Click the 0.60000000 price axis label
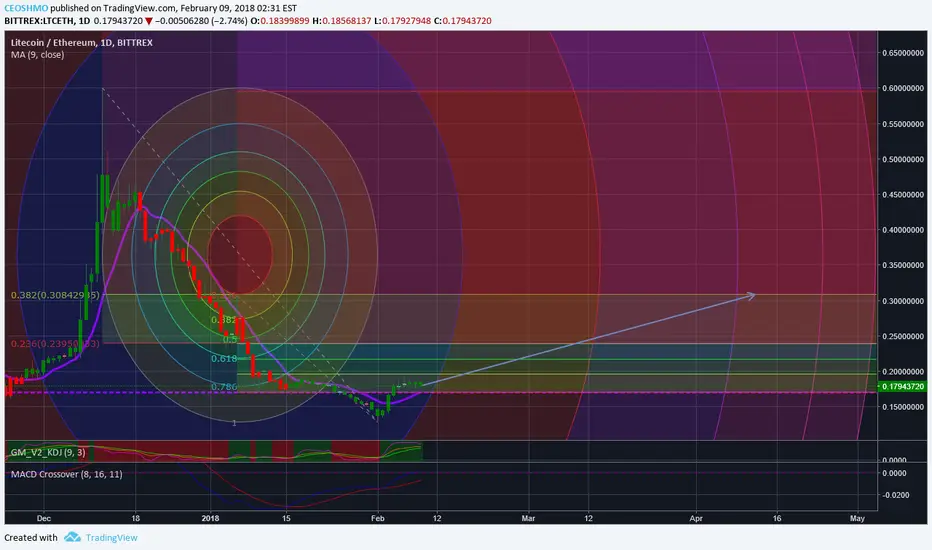 point(903,88)
